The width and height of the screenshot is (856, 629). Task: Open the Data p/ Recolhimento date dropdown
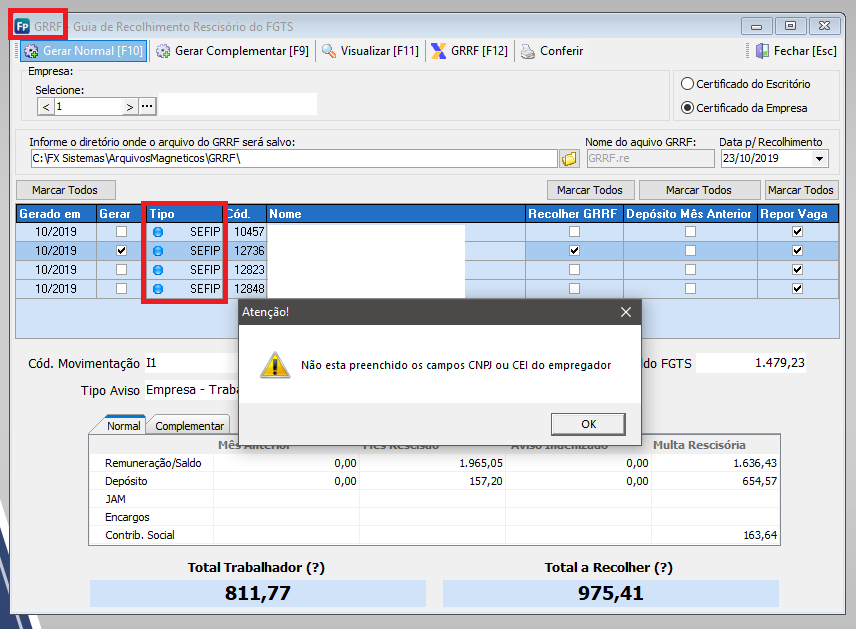click(x=820, y=159)
